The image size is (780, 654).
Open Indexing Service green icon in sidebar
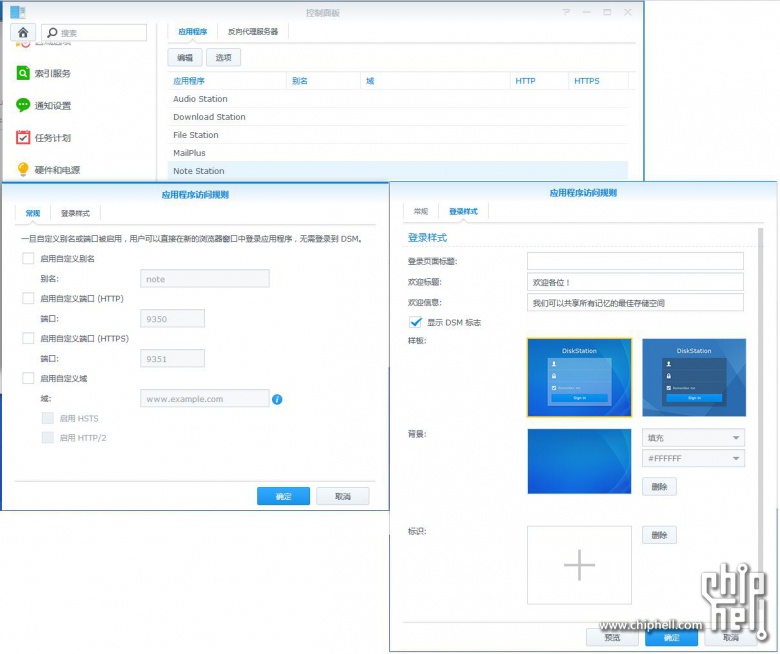click(x=23, y=73)
